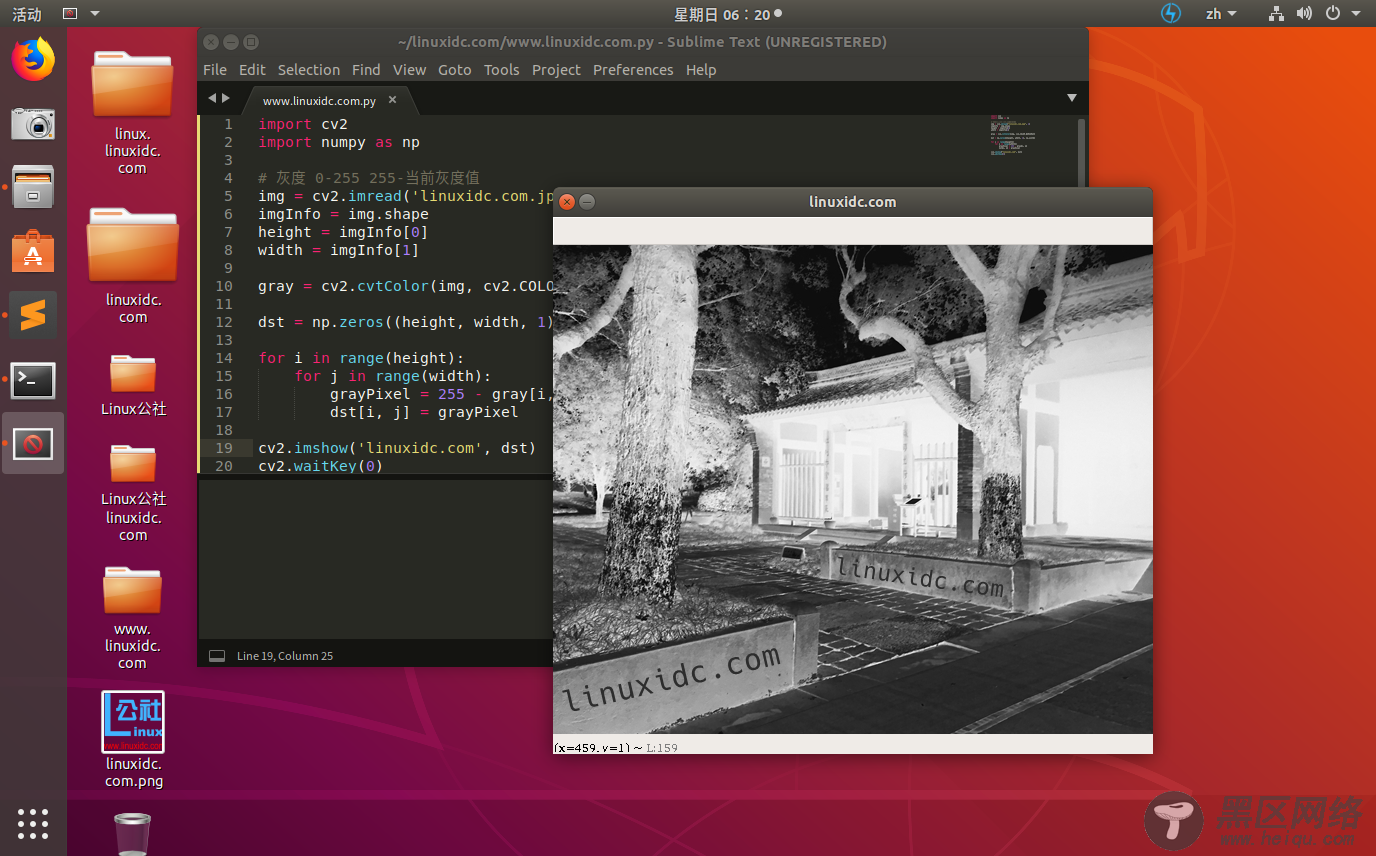
Task: Open the View menu
Action: 410,70
